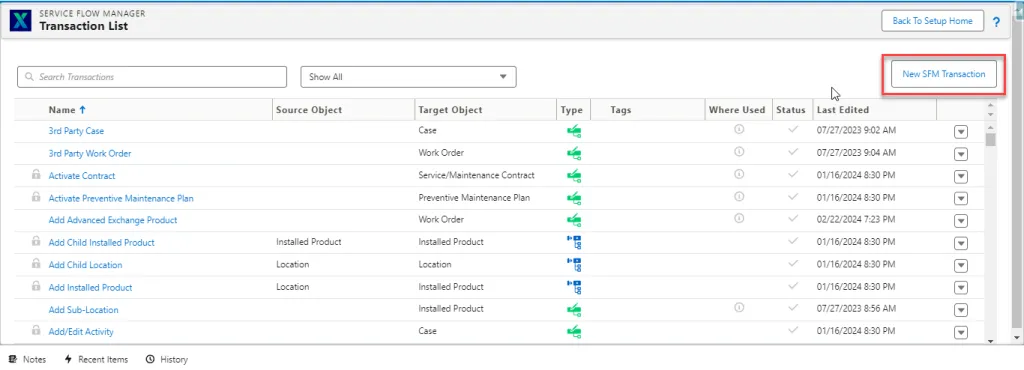The image size is (1024, 370).
Task: Click Where Used info icon for 3rd Party Case
Action: point(739,130)
